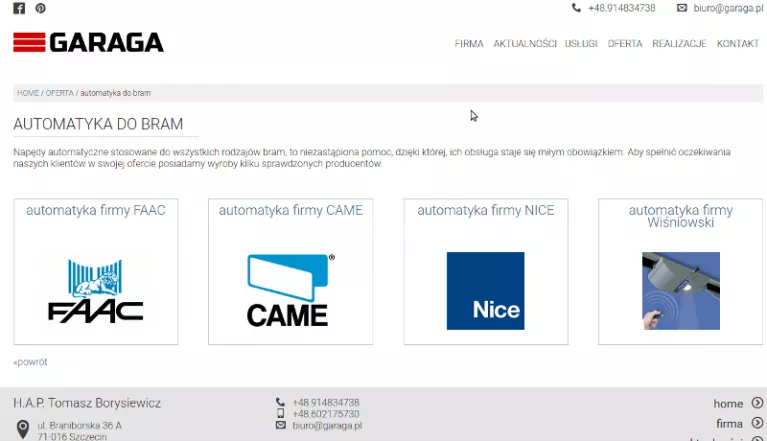Open the automatyka firmy NICE title
Viewport: 767px width, 441px height.
[486, 210]
